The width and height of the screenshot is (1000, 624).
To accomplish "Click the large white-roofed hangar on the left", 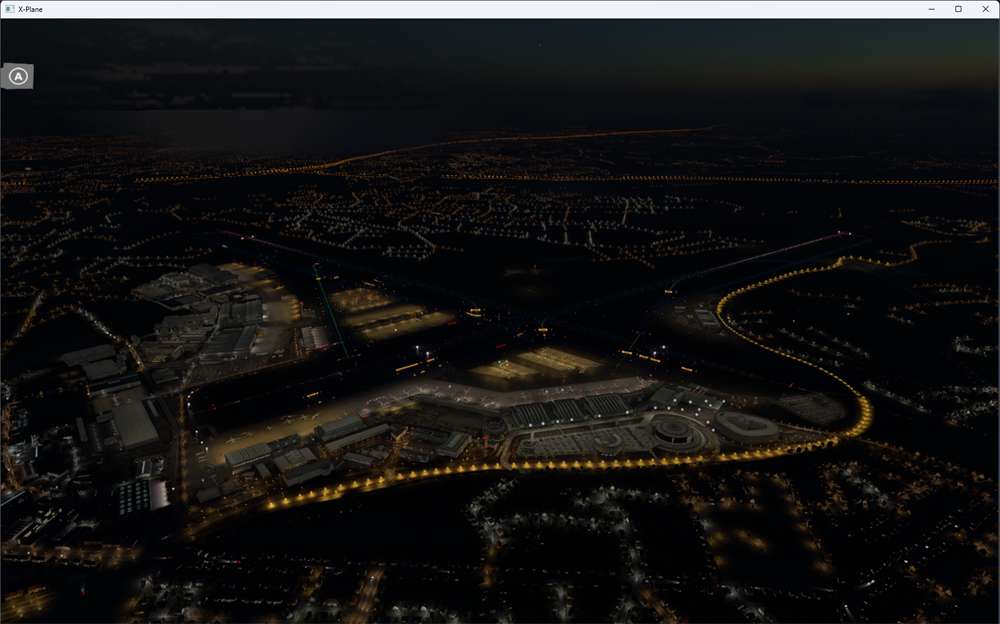I will 135,424.
